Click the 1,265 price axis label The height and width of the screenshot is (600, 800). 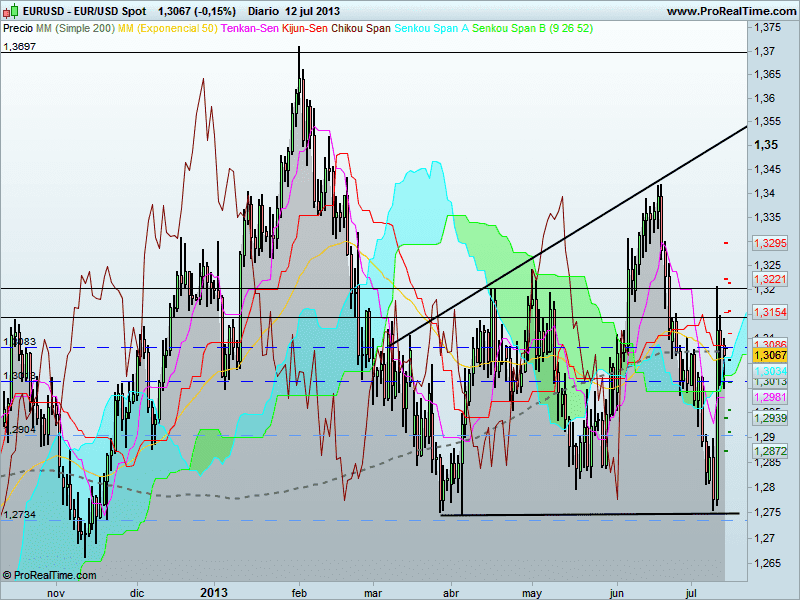coord(768,563)
